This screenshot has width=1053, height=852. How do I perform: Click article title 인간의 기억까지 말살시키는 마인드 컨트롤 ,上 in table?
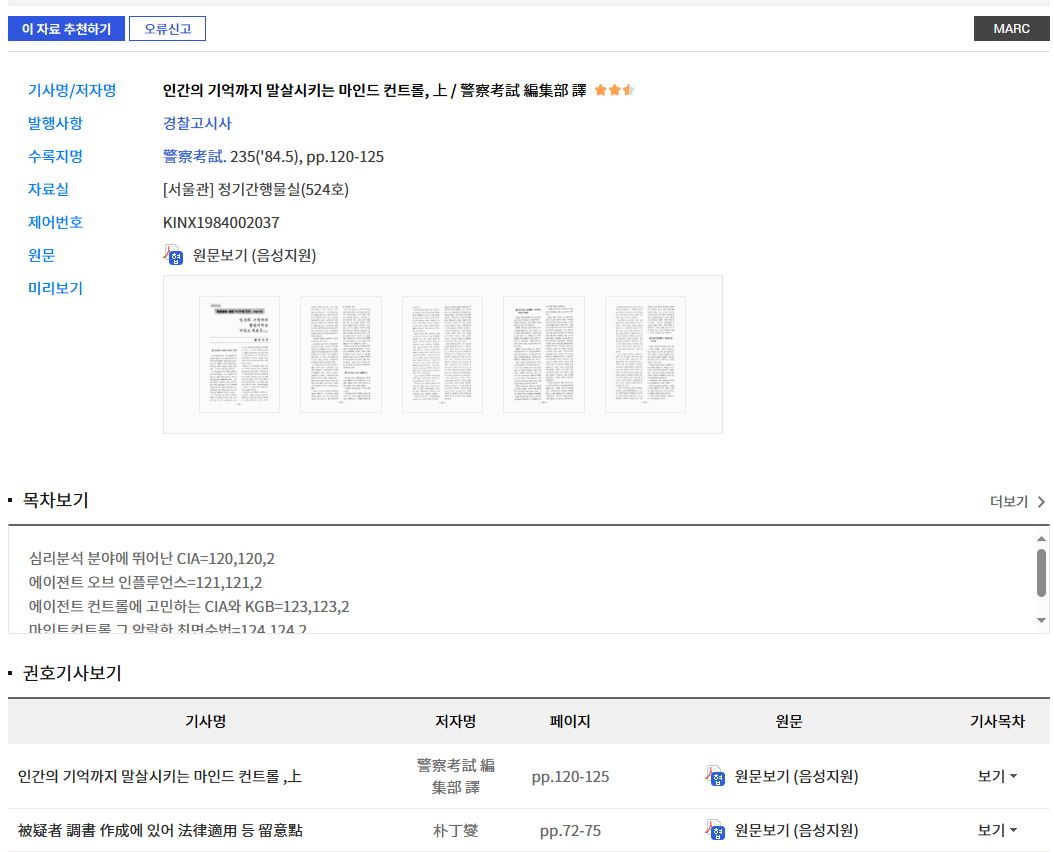click(160, 776)
